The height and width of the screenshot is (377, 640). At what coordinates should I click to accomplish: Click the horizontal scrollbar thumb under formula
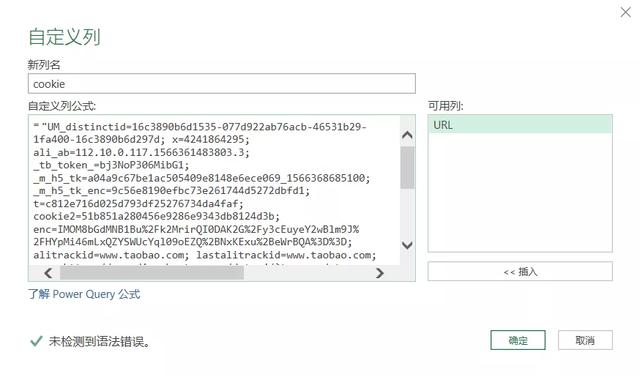tap(152, 273)
